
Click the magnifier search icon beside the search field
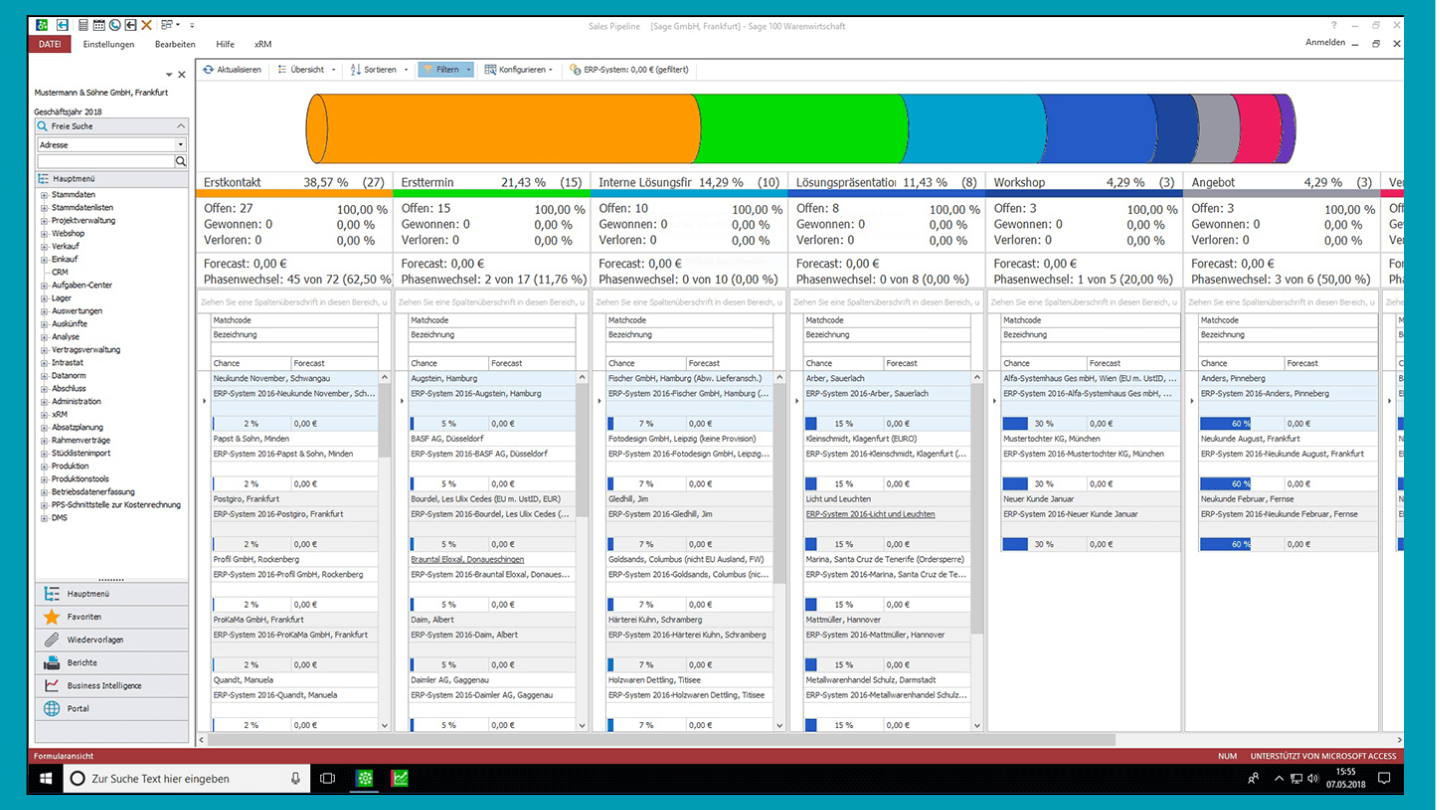[181, 161]
